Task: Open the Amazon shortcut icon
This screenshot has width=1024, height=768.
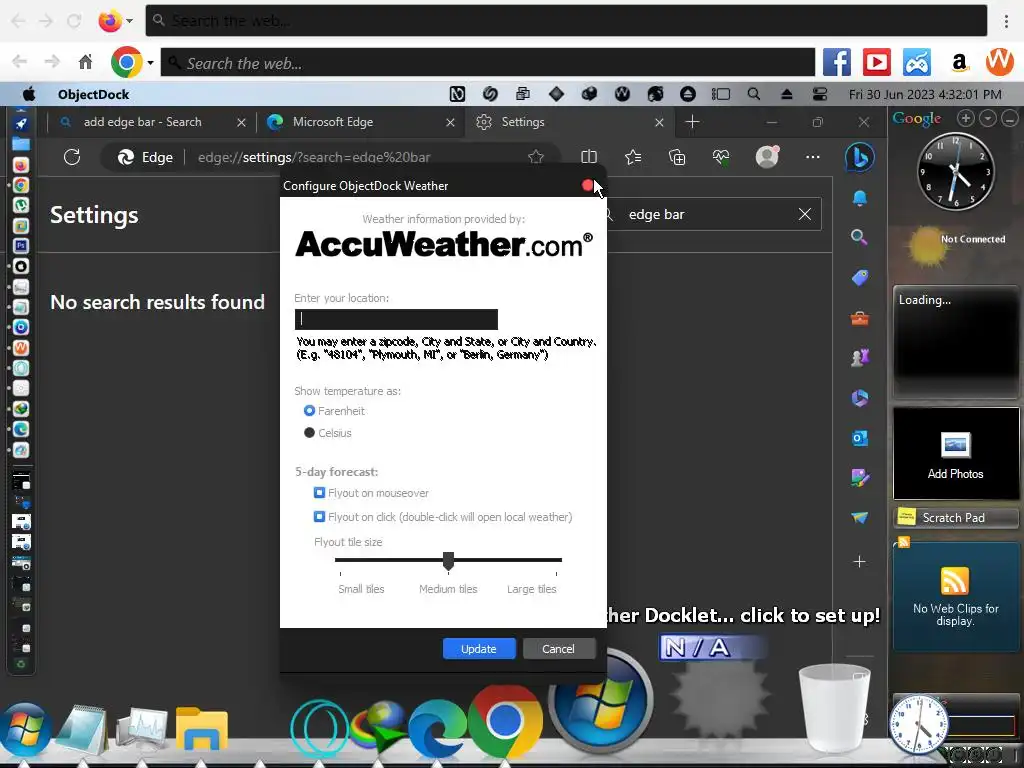Action: pos(959,63)
